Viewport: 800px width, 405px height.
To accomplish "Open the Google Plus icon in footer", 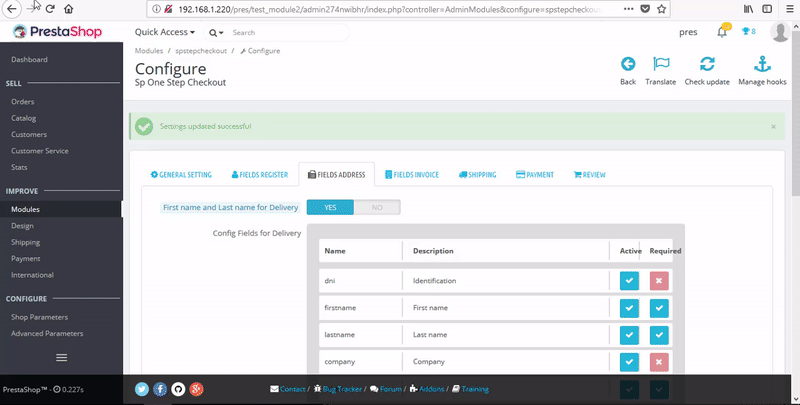I will tap(196, 389).
